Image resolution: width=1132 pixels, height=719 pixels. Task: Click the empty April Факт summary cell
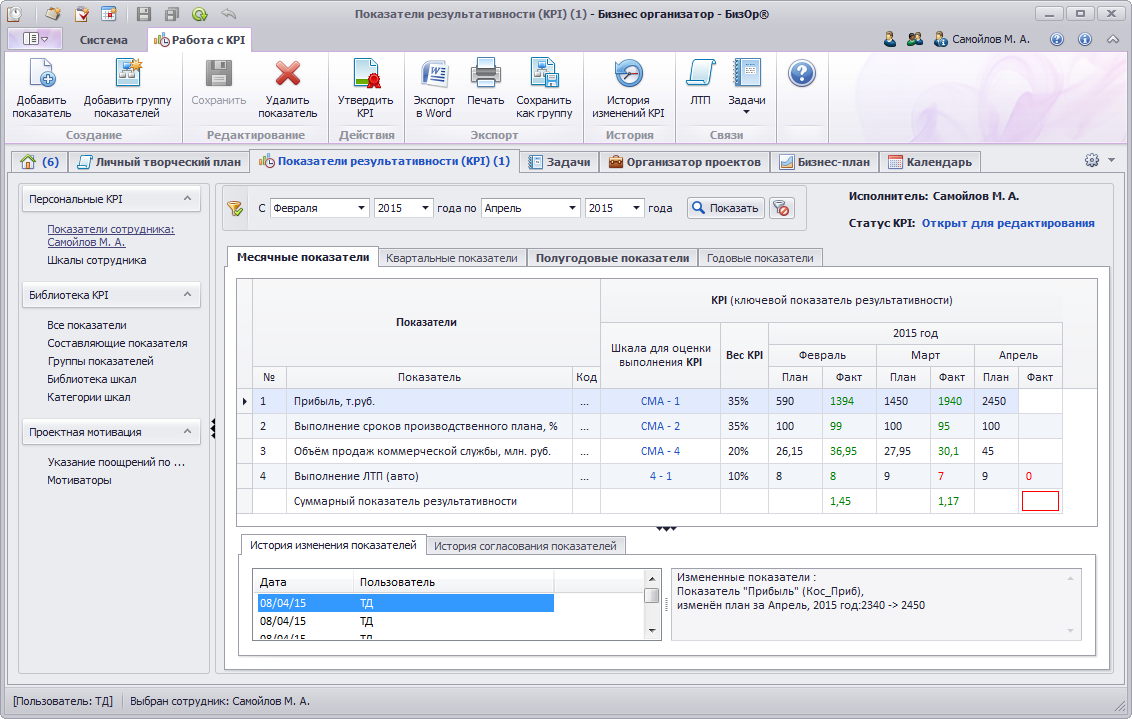tap(1040, 501)
